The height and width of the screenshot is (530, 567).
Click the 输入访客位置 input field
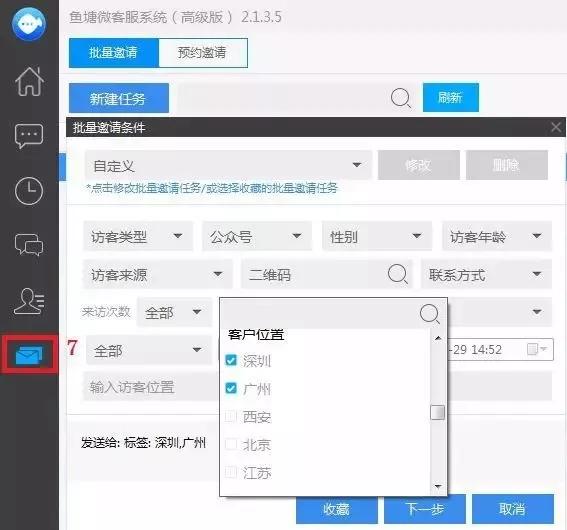[150, 387]
